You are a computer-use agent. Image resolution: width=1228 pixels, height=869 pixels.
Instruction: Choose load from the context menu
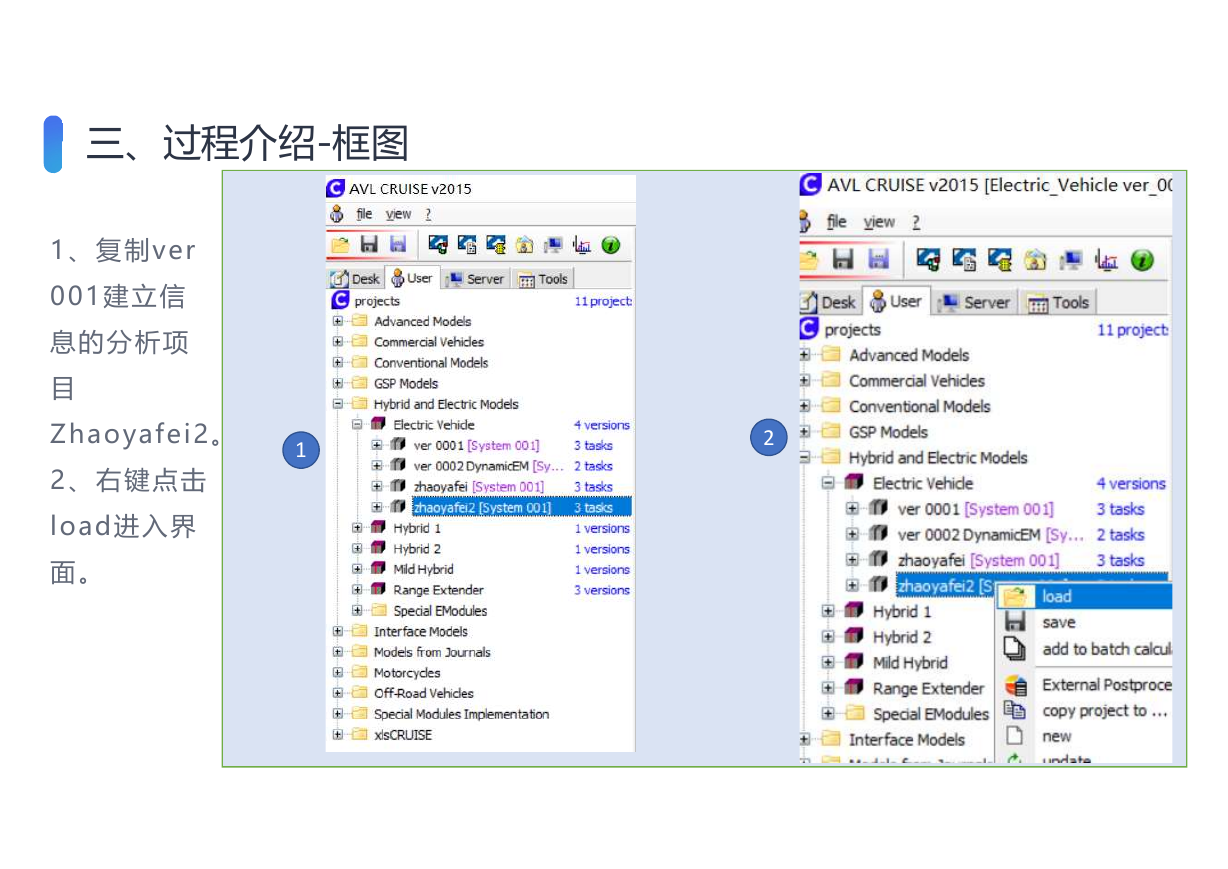tap(1084, 597)
